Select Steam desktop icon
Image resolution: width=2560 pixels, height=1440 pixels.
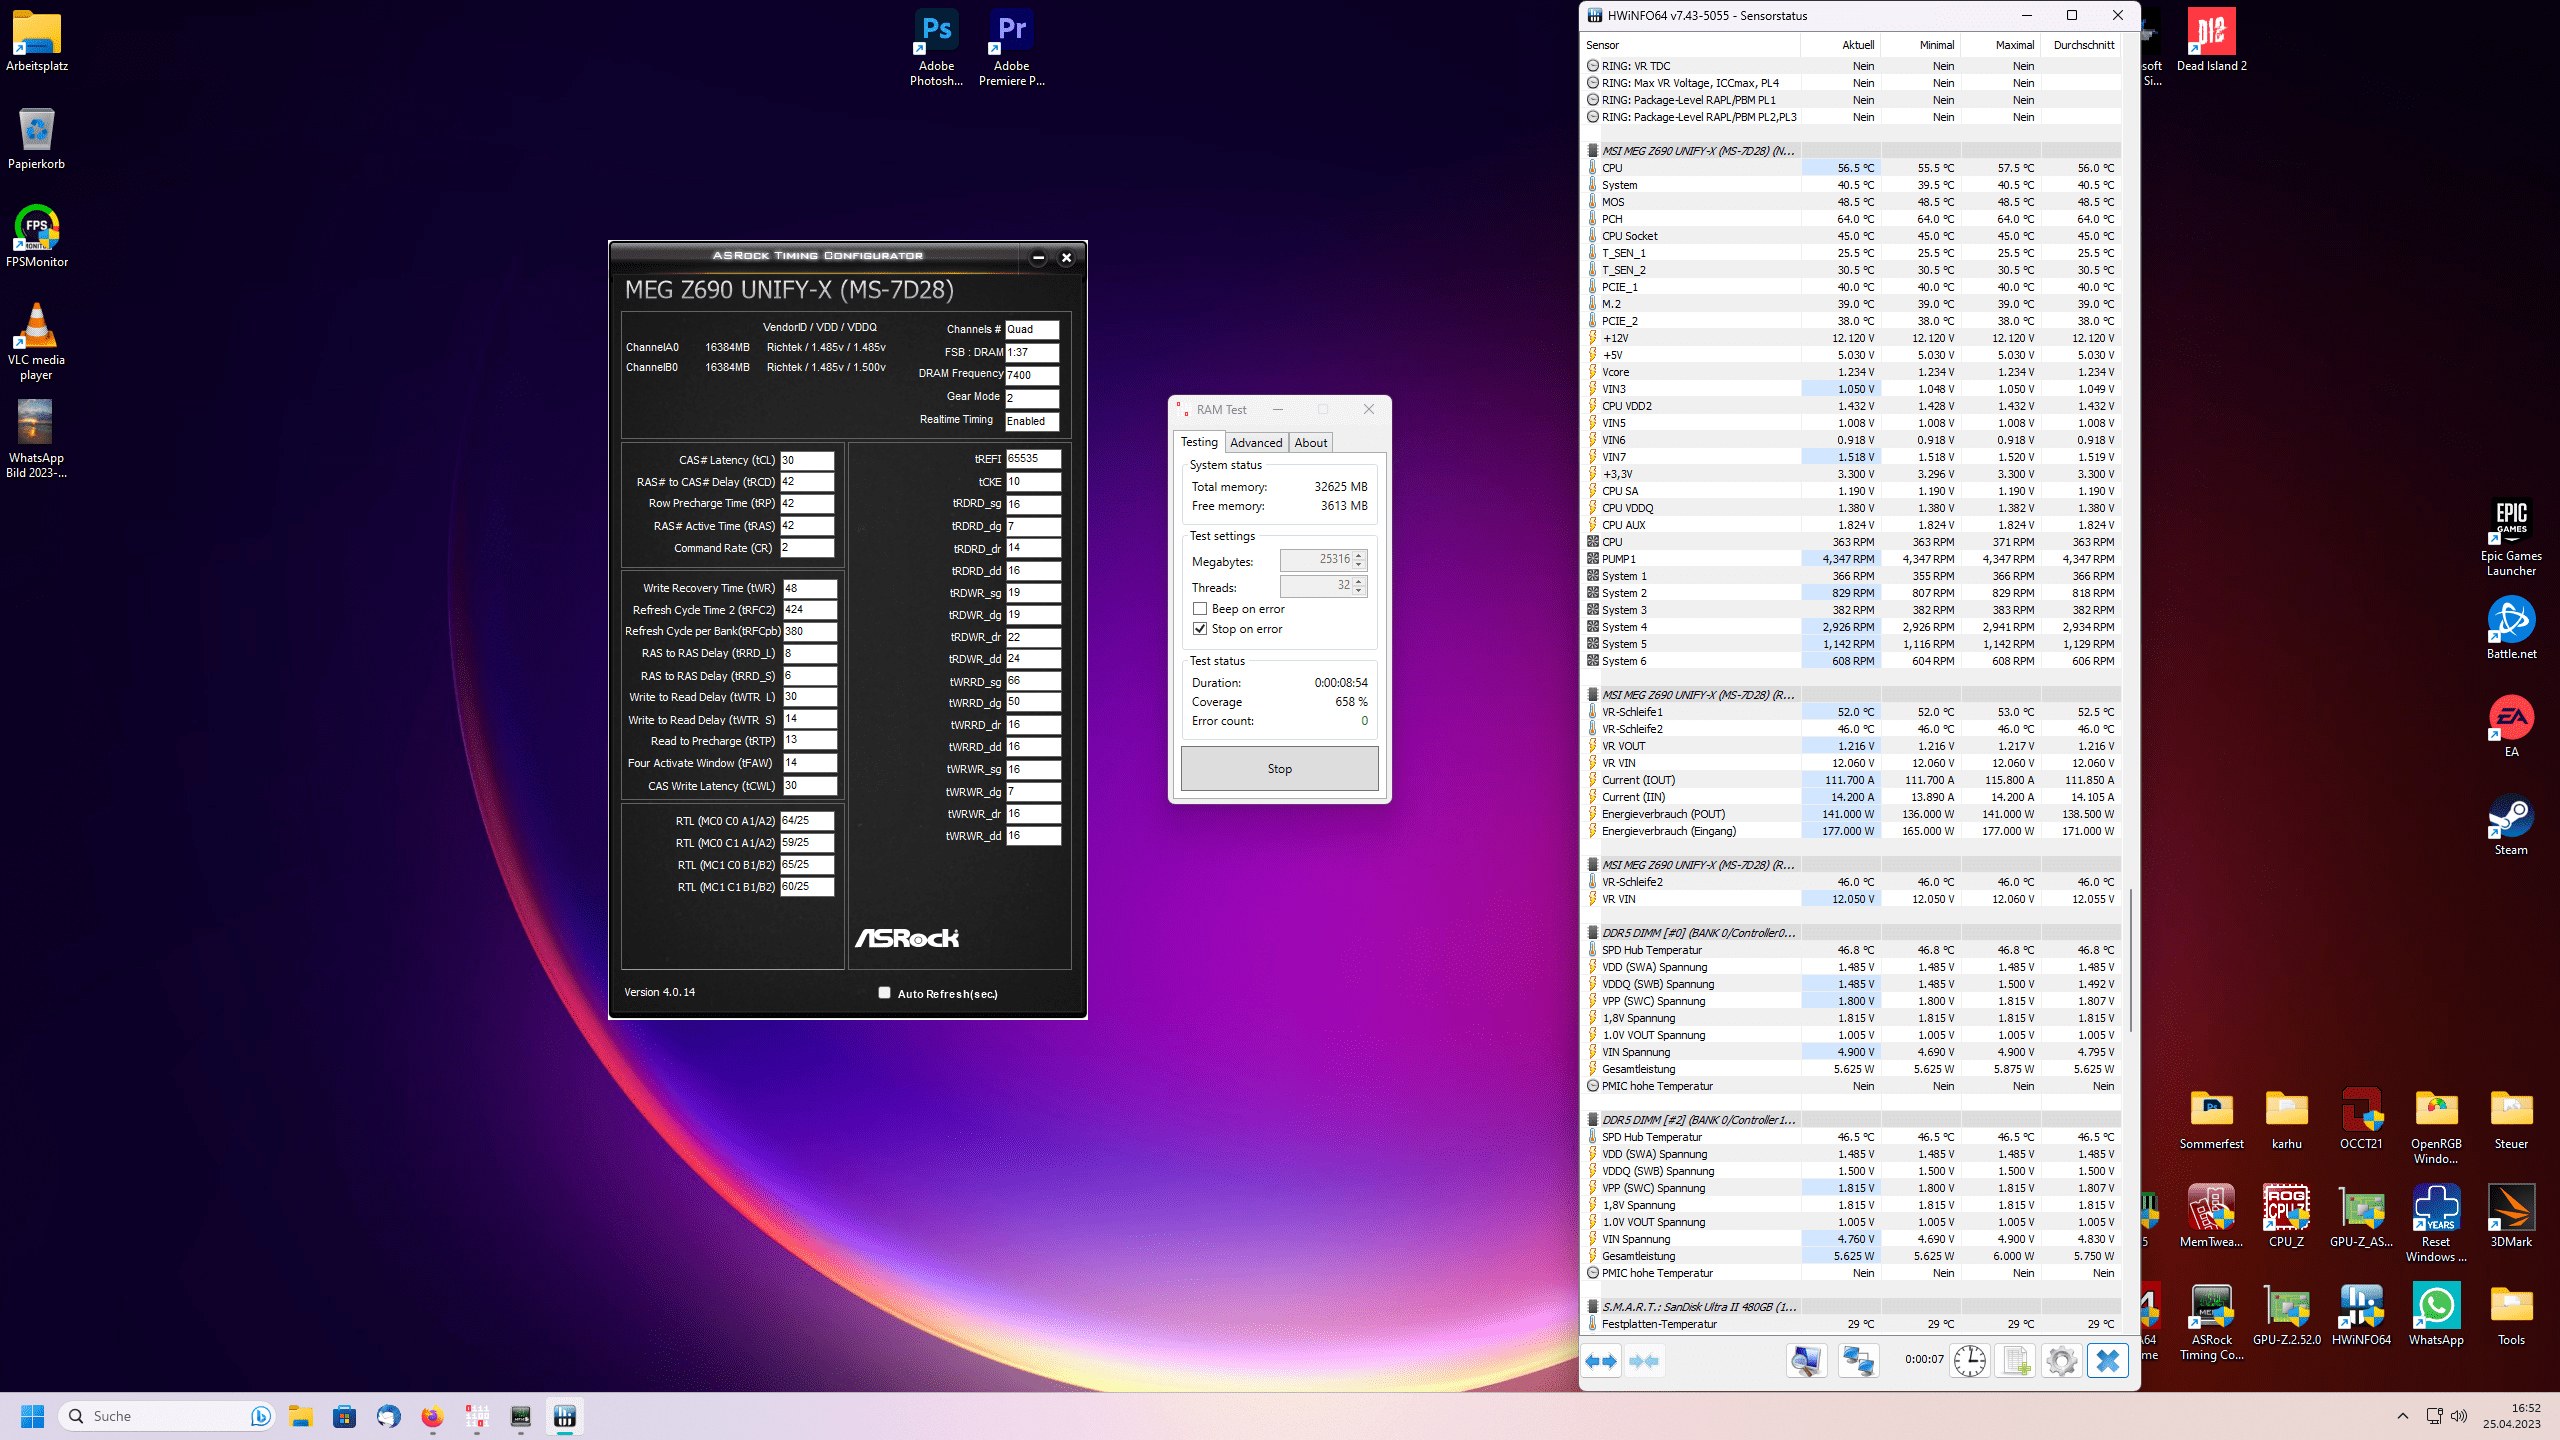[2511, 825]
